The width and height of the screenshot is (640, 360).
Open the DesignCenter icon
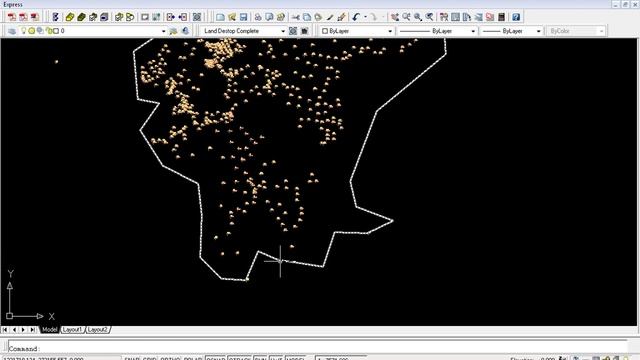click(455, 17)
